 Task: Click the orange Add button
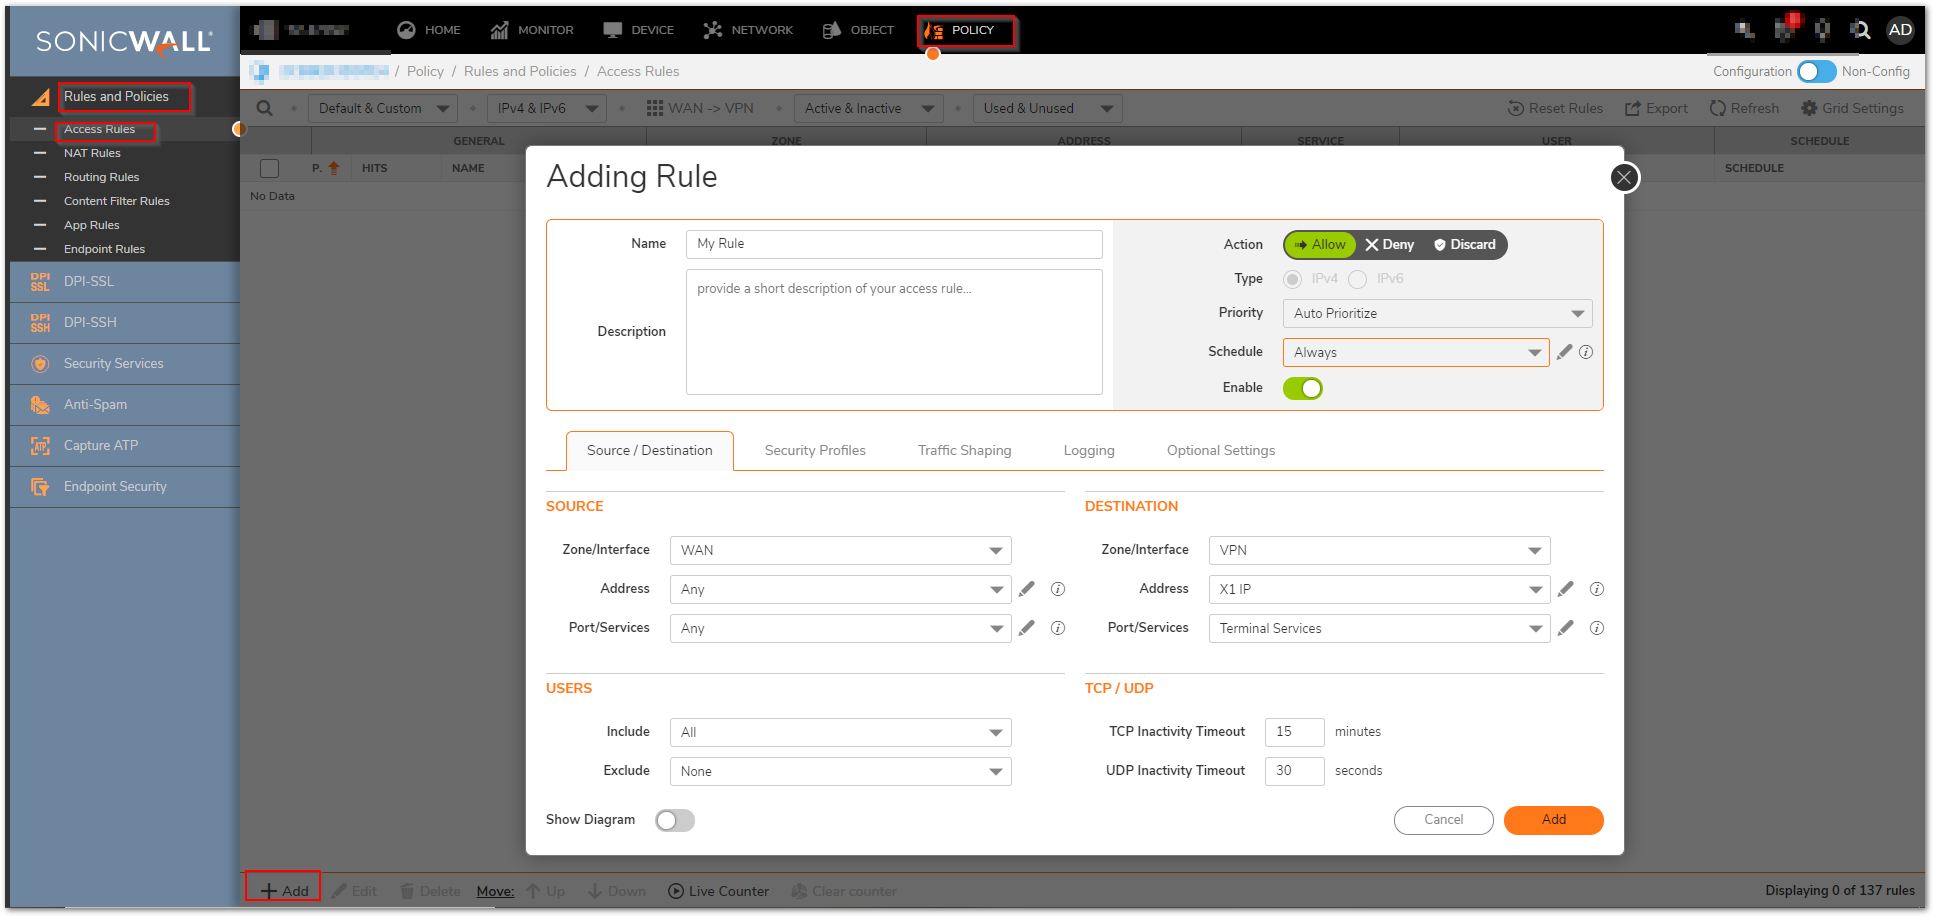tap(1553, 820)
